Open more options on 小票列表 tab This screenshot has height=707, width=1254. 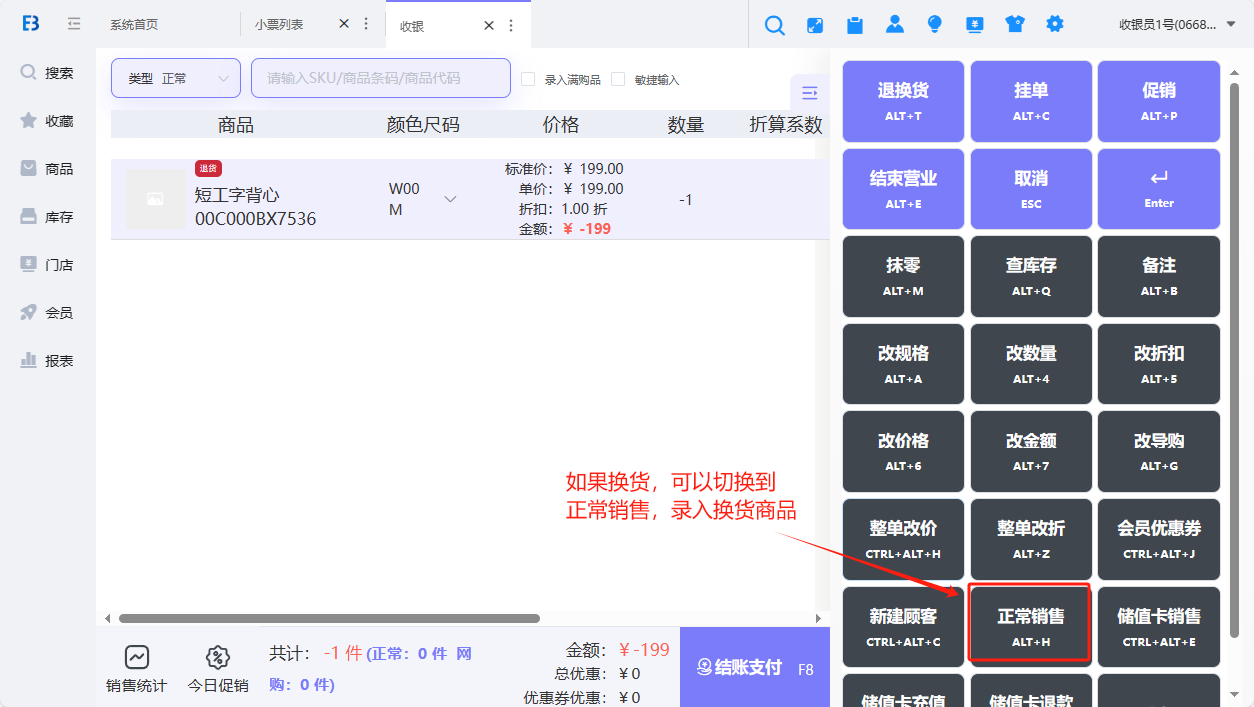coord(366,24)
